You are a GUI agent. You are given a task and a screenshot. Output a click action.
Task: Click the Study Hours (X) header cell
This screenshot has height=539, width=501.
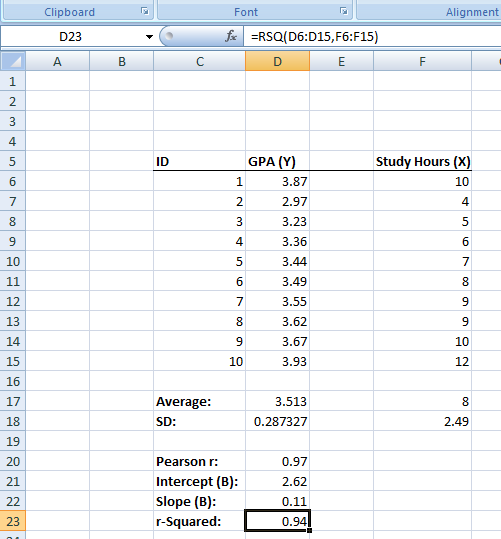tap(422, 161)
